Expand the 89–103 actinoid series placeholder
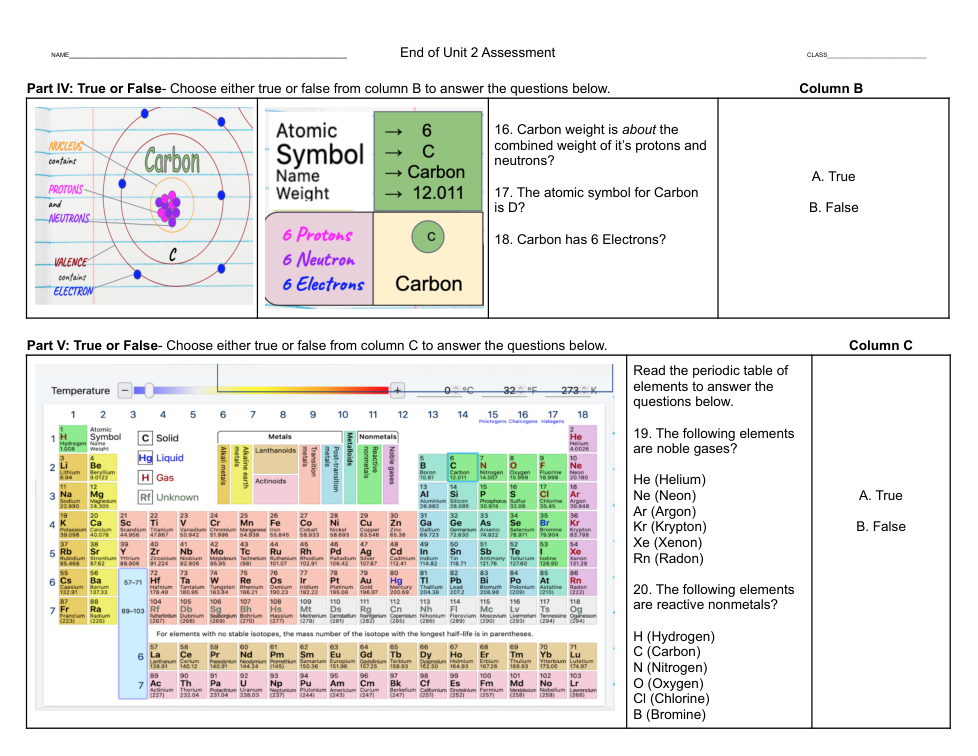This screenshot has width=978, height=756. (x=132, y=610)
